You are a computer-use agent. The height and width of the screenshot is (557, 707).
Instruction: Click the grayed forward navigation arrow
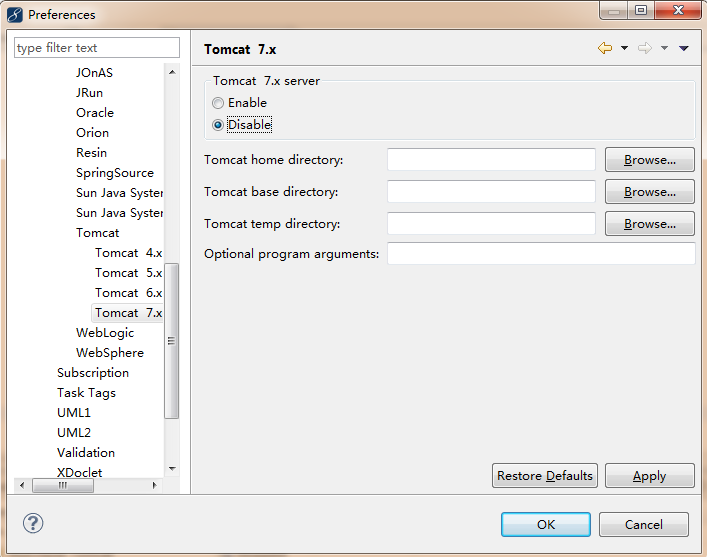tap(644, 48)
